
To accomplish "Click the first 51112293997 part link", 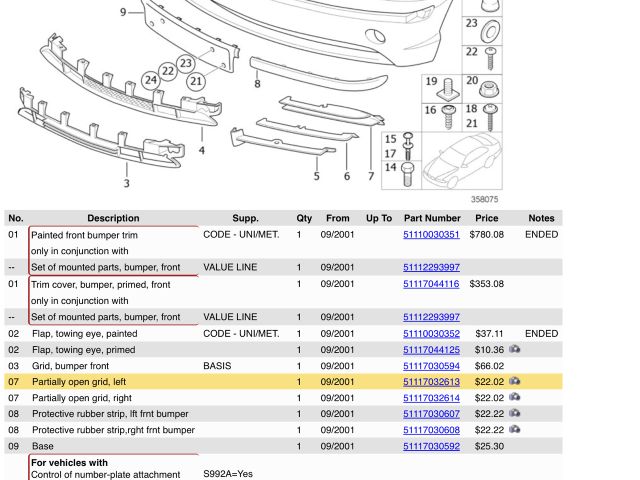I will 431,267.
